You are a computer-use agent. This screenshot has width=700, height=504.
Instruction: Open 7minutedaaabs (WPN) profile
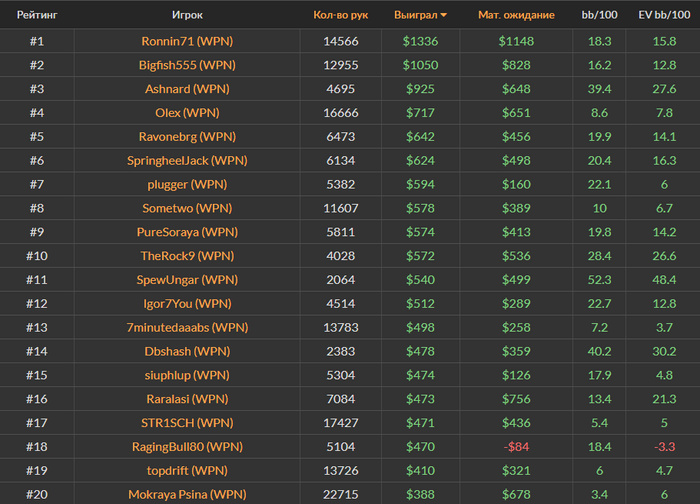(x=187, y=327)
